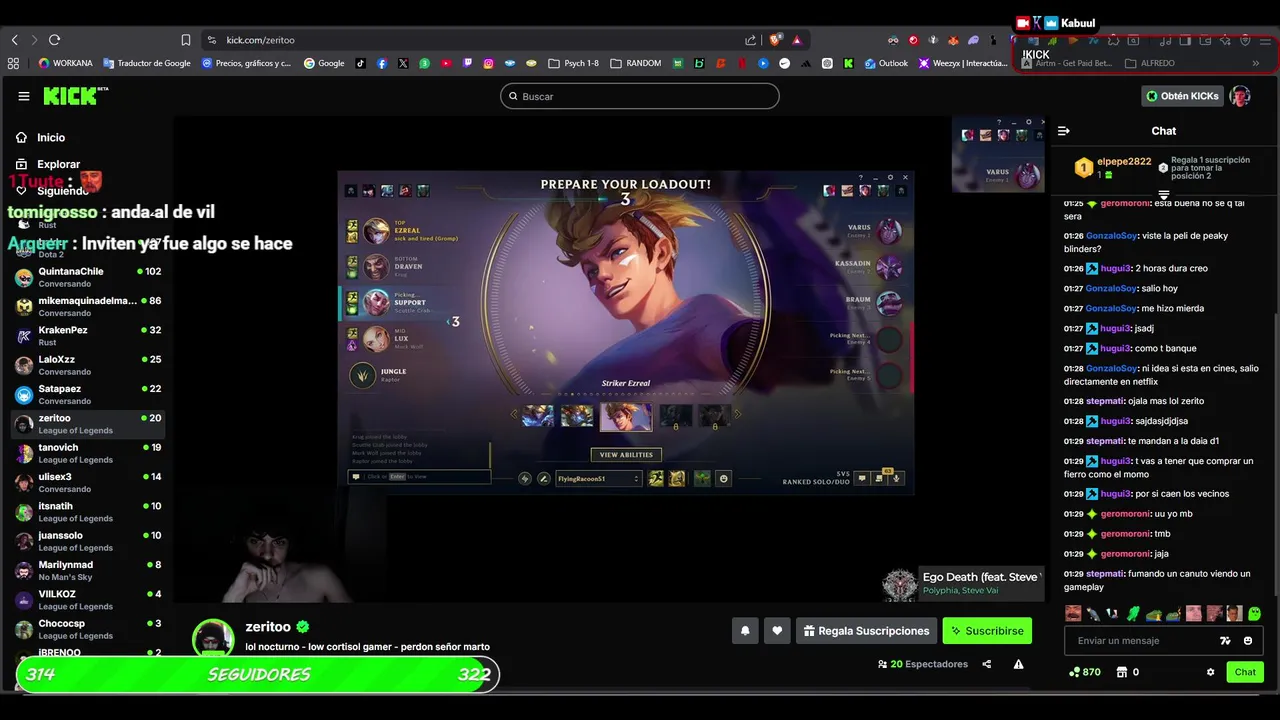Share the stream with share icon
1280x720 pixels.
(x=987, y=664)
